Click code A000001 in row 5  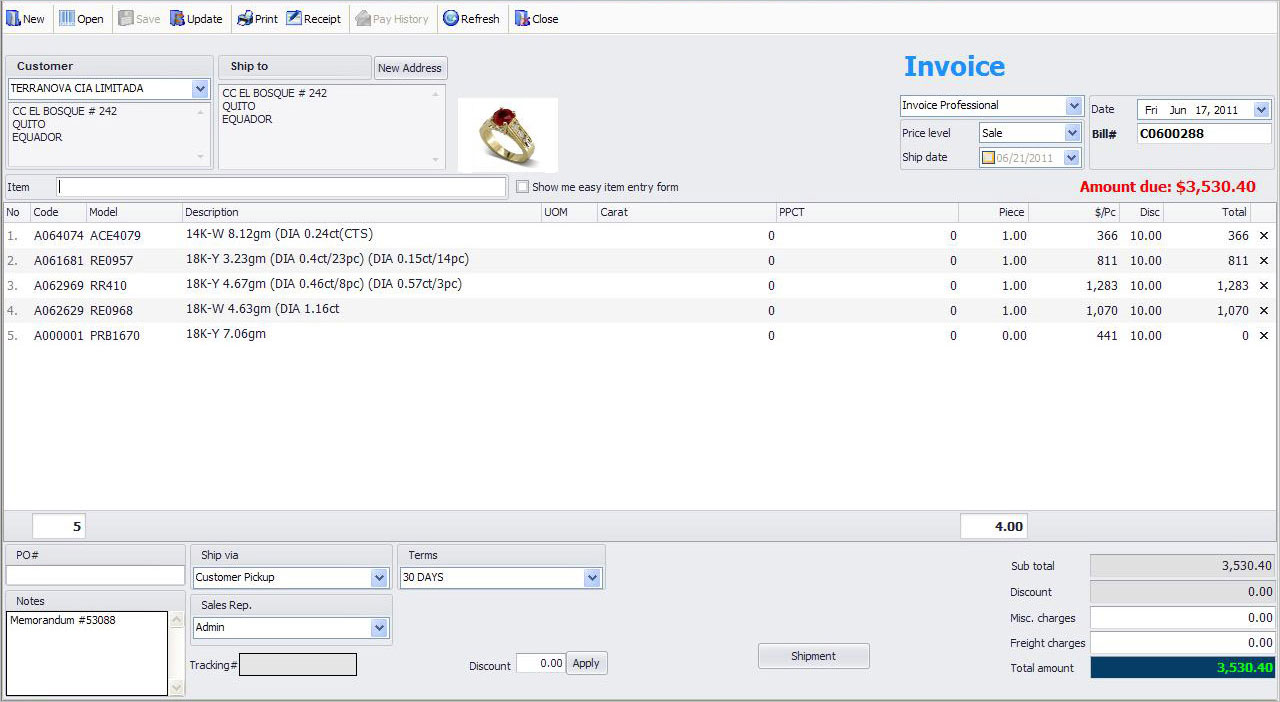59,336
